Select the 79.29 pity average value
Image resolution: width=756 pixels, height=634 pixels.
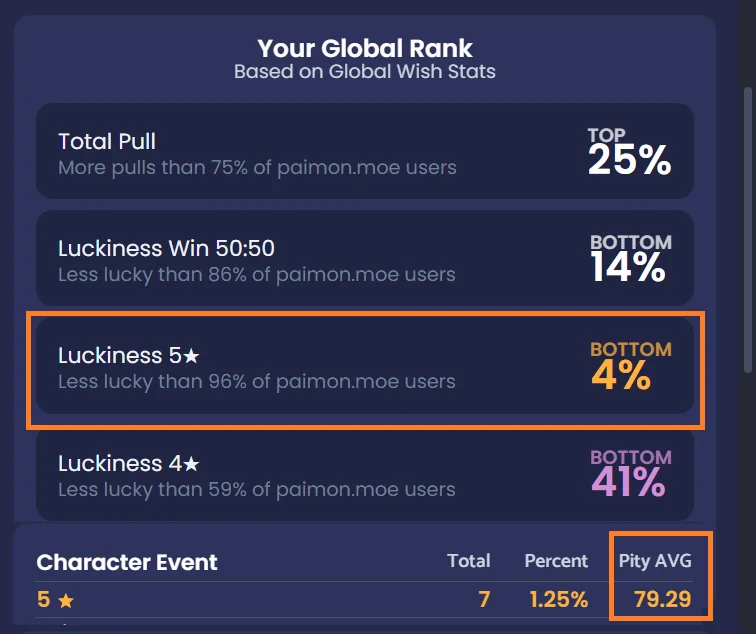(x=662, y=599)
